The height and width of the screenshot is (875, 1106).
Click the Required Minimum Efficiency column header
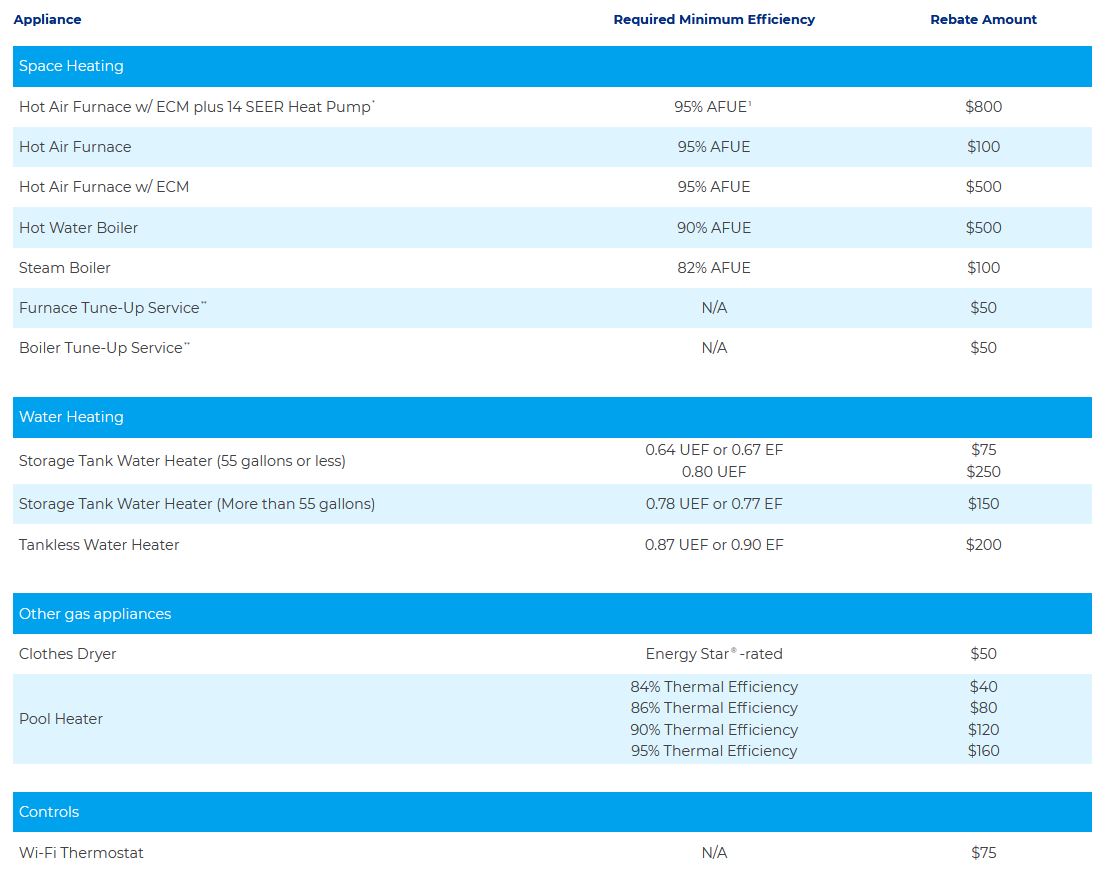click(x=713, y=19)
